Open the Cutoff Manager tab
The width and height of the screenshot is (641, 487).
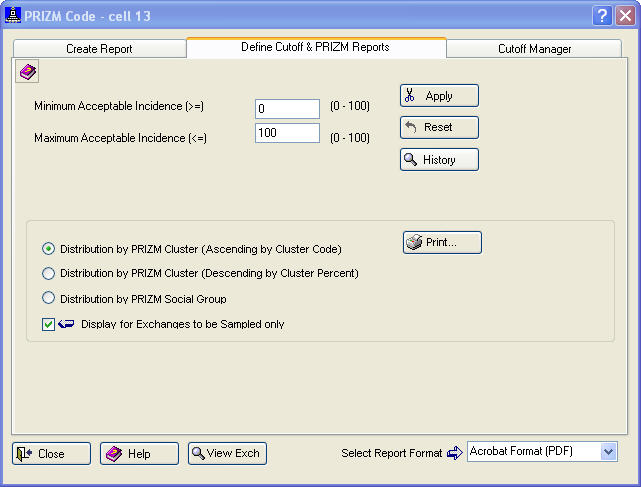(x=534, y=49)
